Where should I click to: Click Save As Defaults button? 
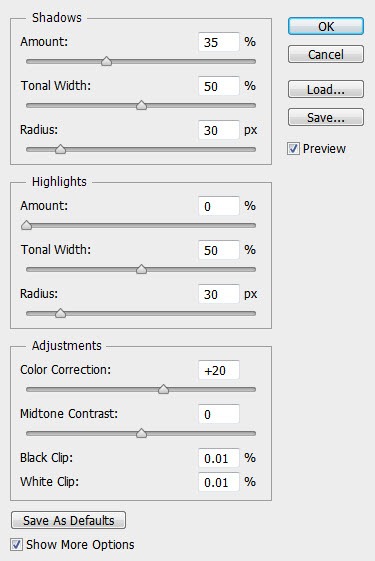[x=68, y=520]
